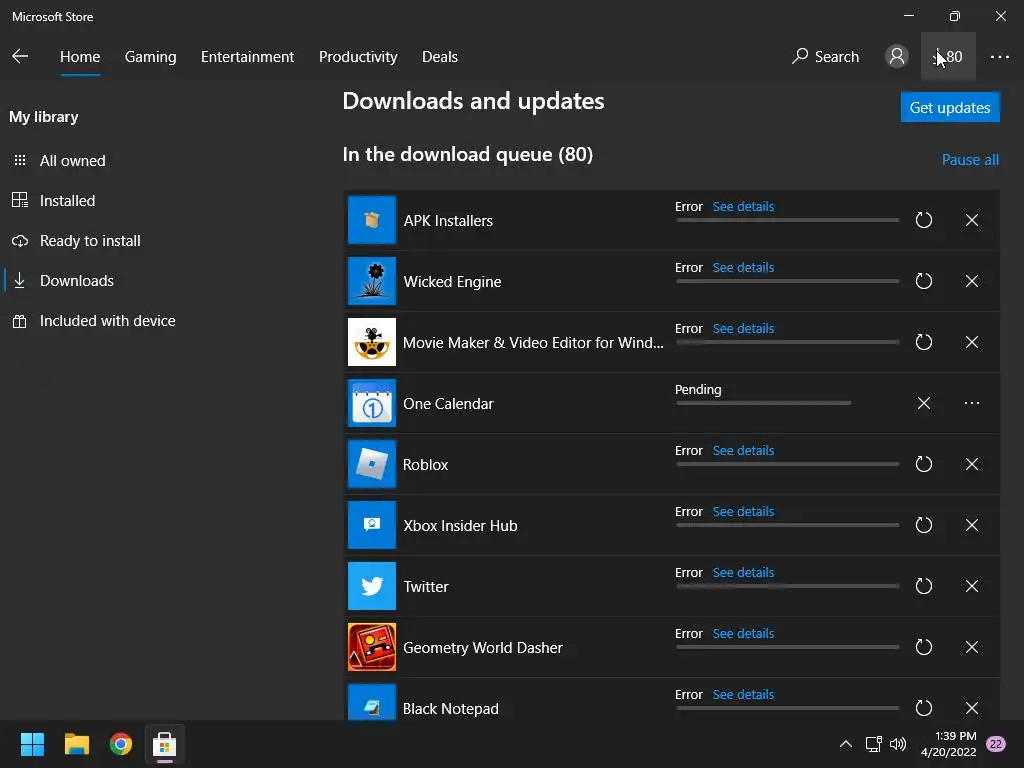The width and height of the screenshot is (1024, 768).
Task: Click the Xbox Insider Hub app icon
Action: 372,525
